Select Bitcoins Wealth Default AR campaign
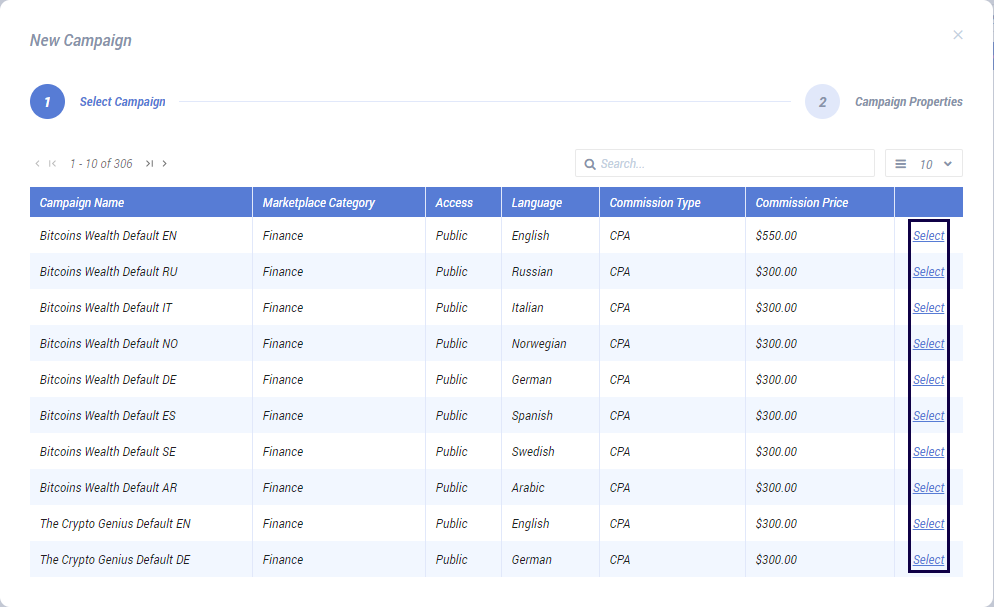 point(928,488)
